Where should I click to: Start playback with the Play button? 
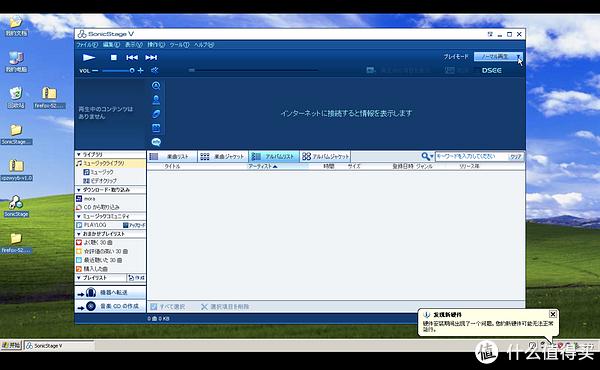click(89, 57)
